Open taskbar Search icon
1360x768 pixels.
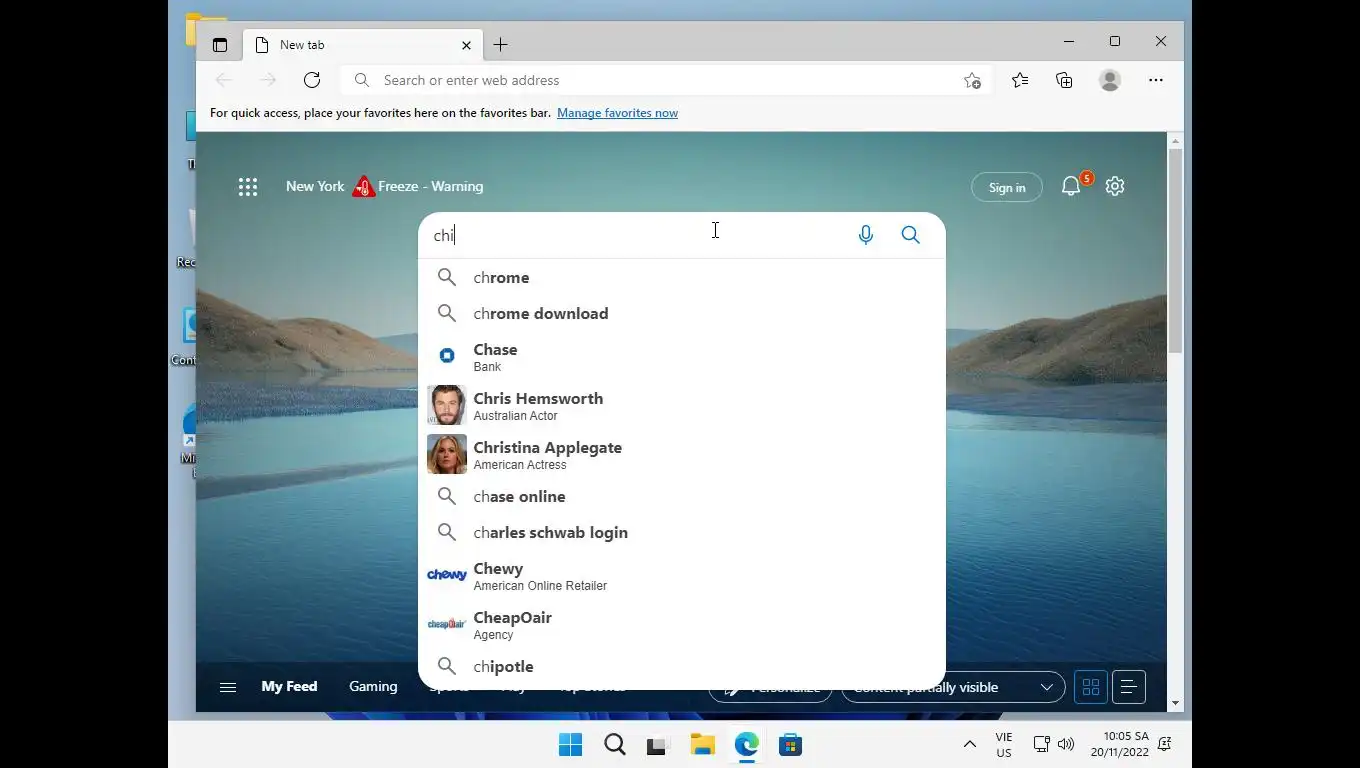(x=615, y=745)
